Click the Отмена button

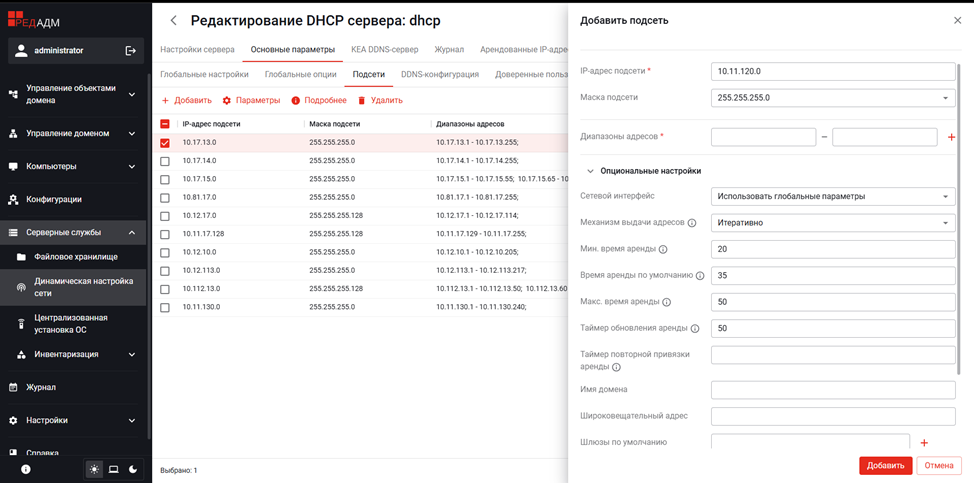coord(939,466)
